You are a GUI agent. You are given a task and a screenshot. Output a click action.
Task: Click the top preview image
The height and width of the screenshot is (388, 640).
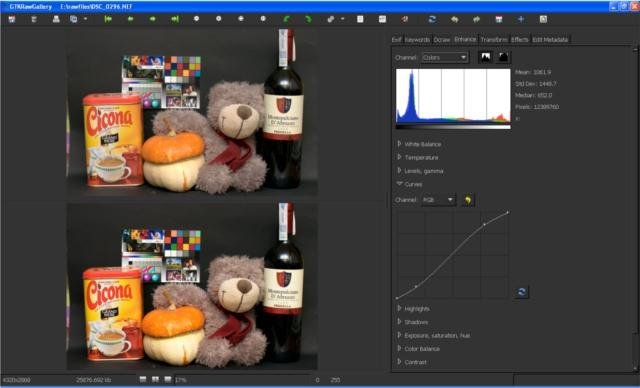192,113
